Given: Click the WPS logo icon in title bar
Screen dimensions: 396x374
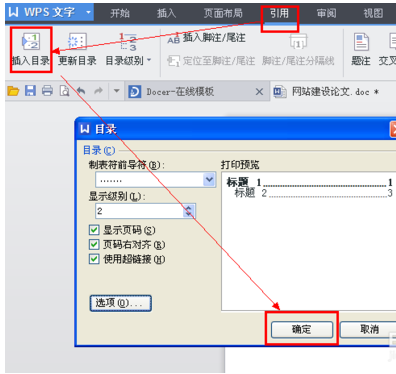Looking at the screenshot, I should pos(13,12).
